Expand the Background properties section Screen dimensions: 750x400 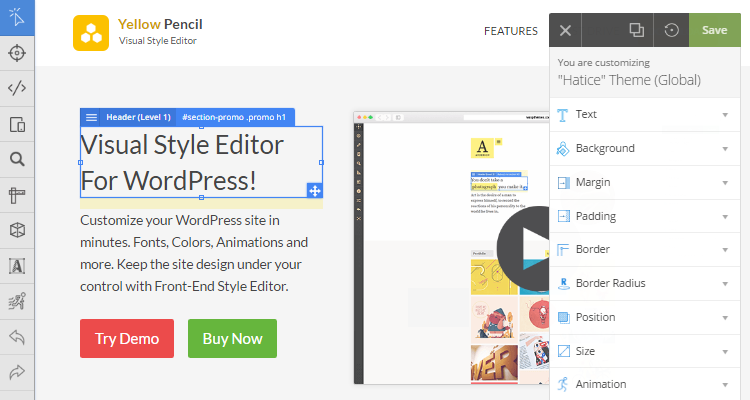pyautogui.click(x=644, y=149)
